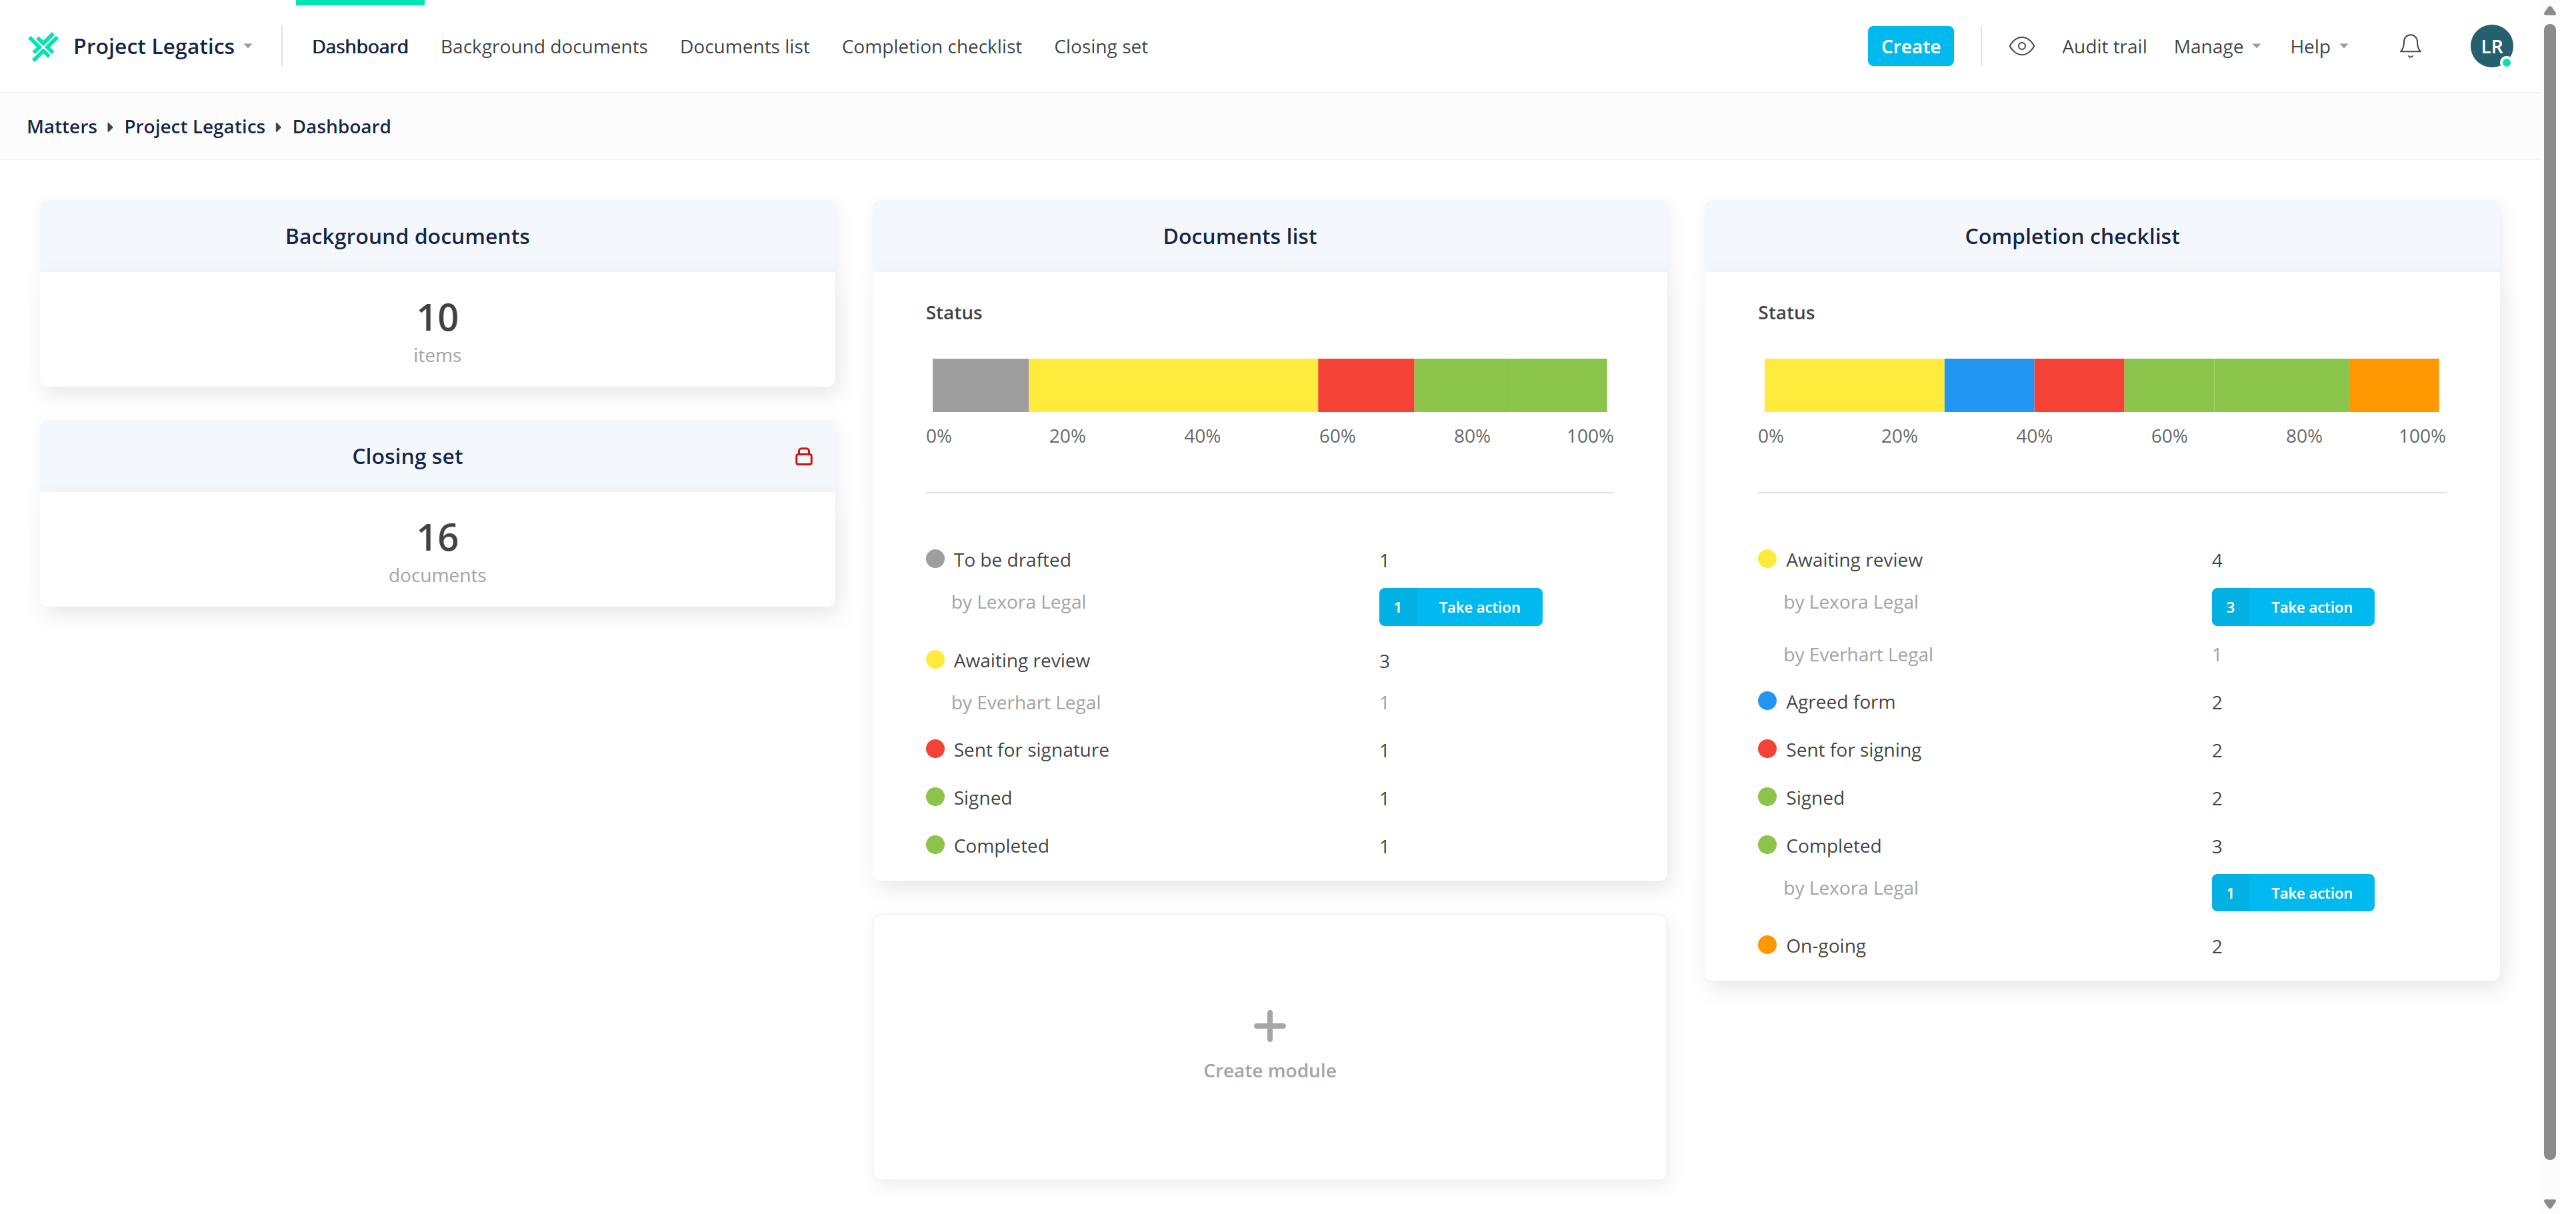Click the gray To be drafted status dot
The image size is (2560, 1214).
935,559
